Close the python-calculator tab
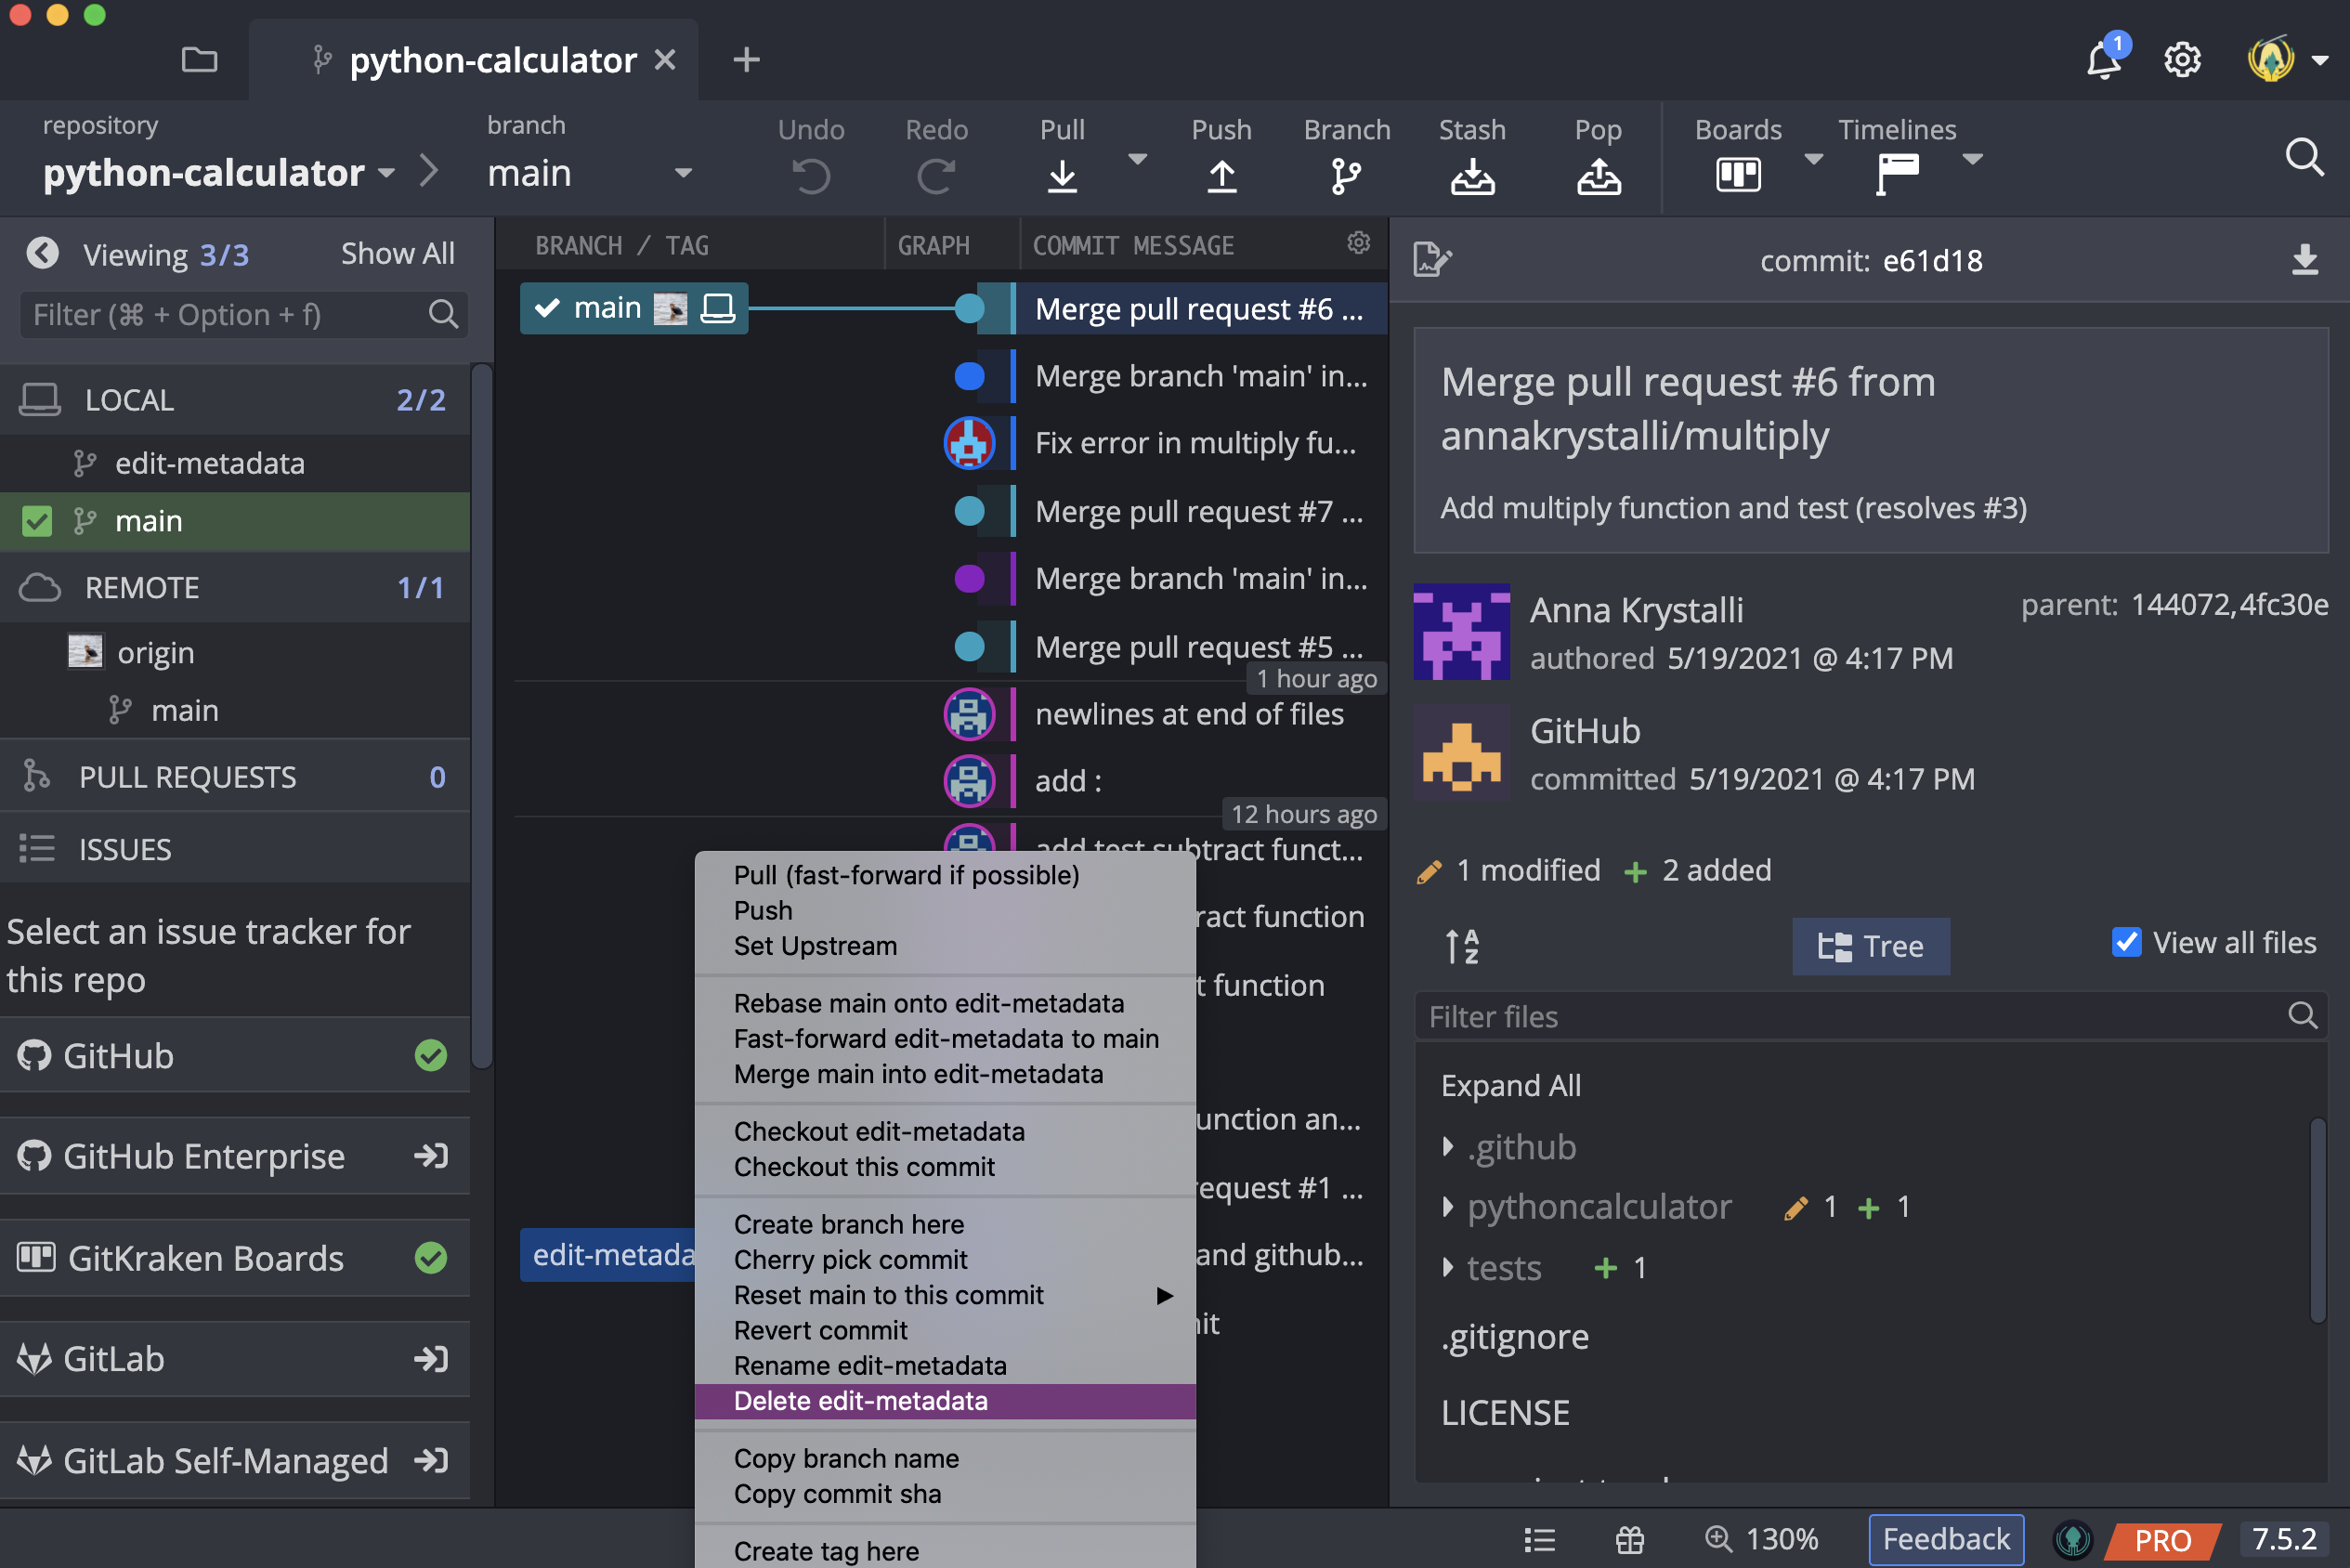The height and width of the screenshot is (1568, 2350). [x=664, y=60]
